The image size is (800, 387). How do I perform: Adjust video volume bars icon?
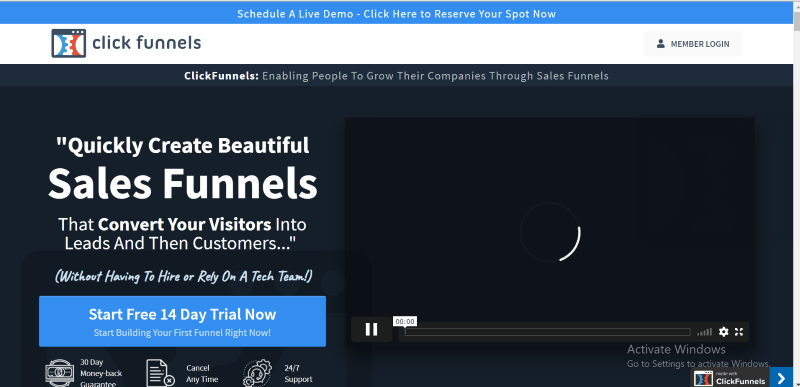tap(705, 332)
